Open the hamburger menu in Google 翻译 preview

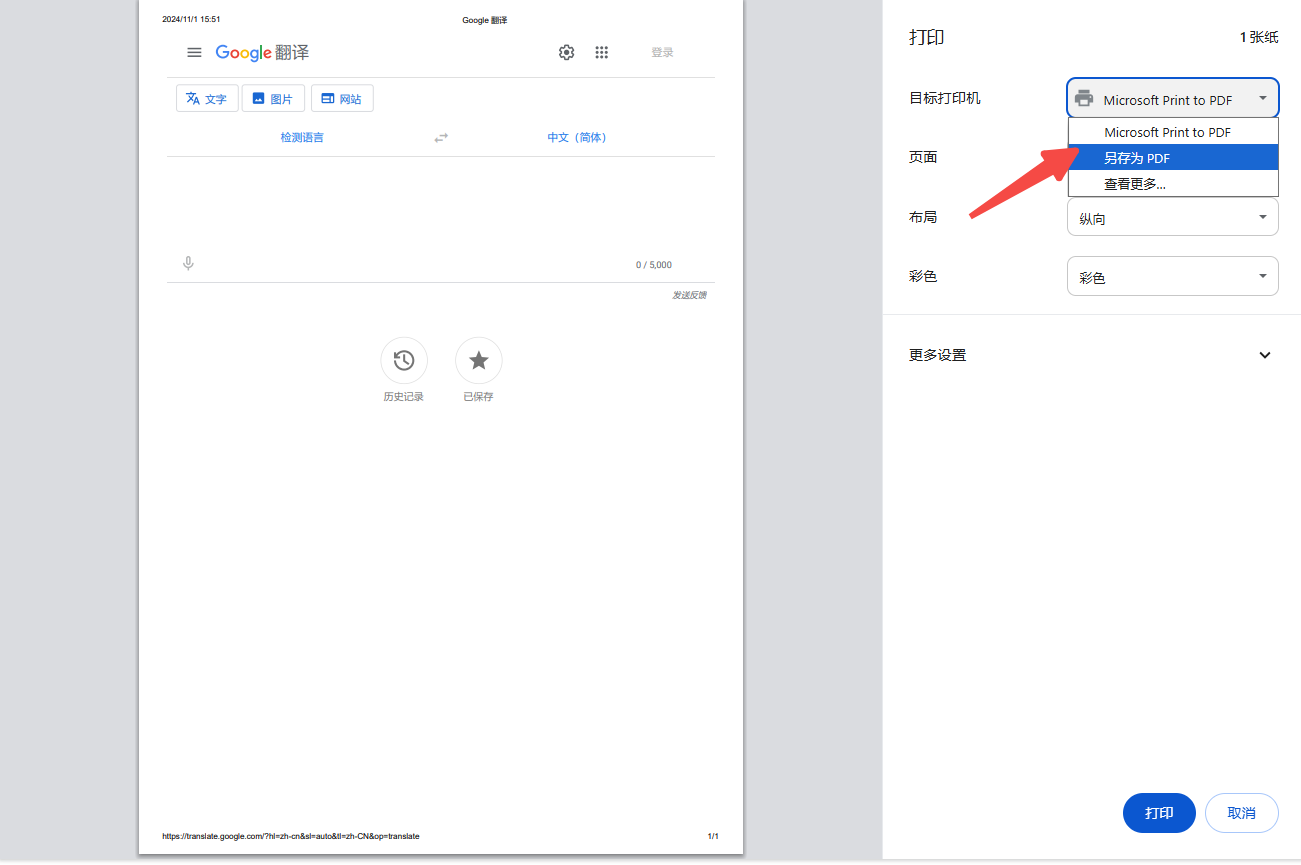194,52
